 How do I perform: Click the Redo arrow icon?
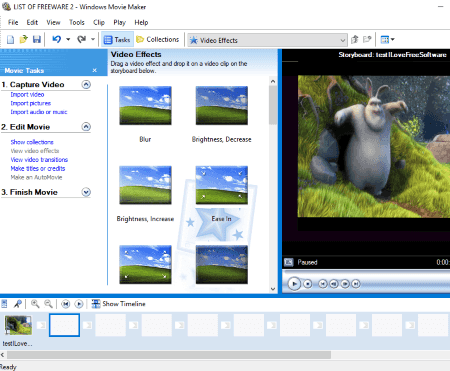81,39
